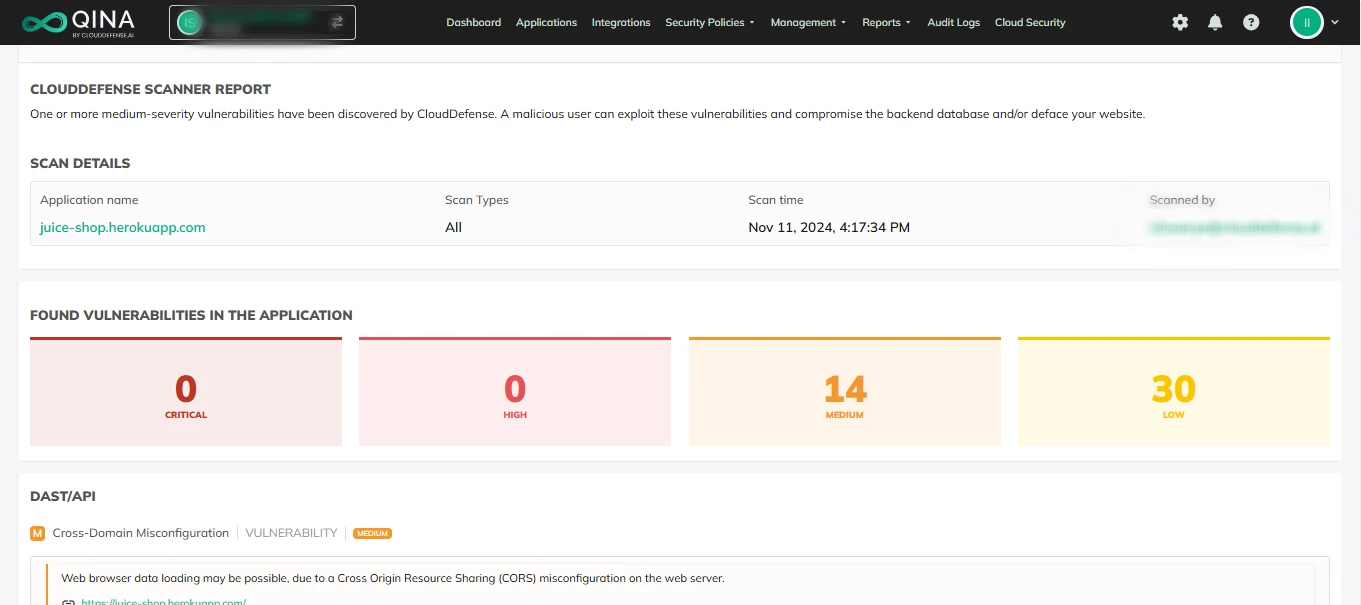Open the Audit Logs page
This screenshot has width=1361, height=605.
(953, 22)
